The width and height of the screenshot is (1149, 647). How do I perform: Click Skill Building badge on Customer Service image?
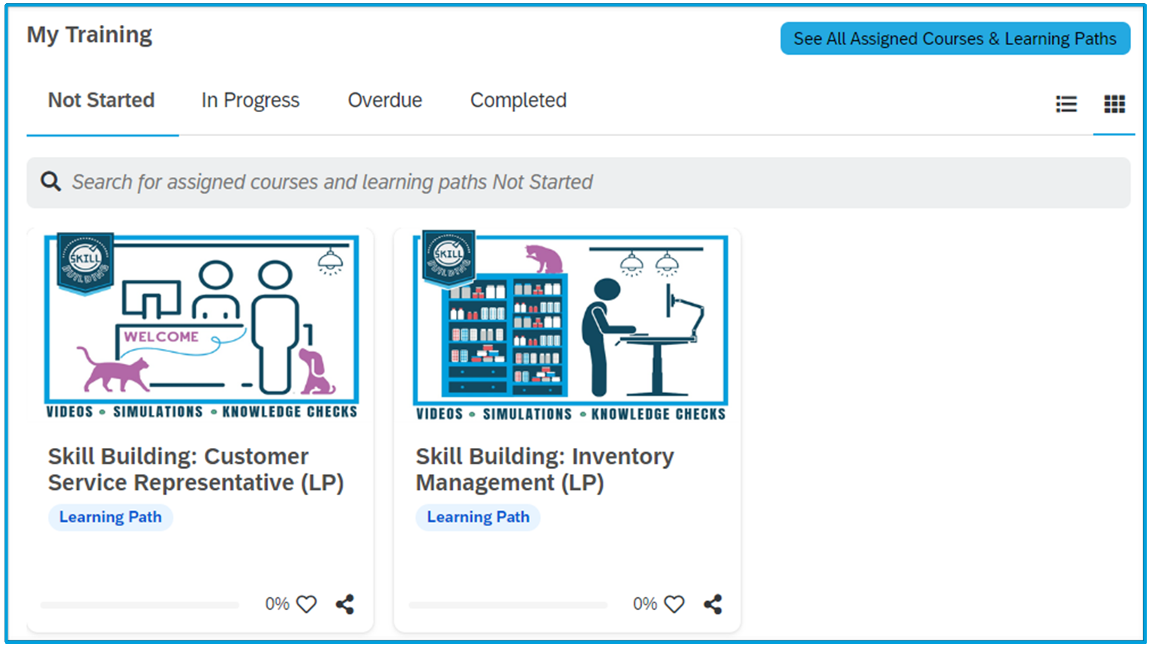[85, 263]
